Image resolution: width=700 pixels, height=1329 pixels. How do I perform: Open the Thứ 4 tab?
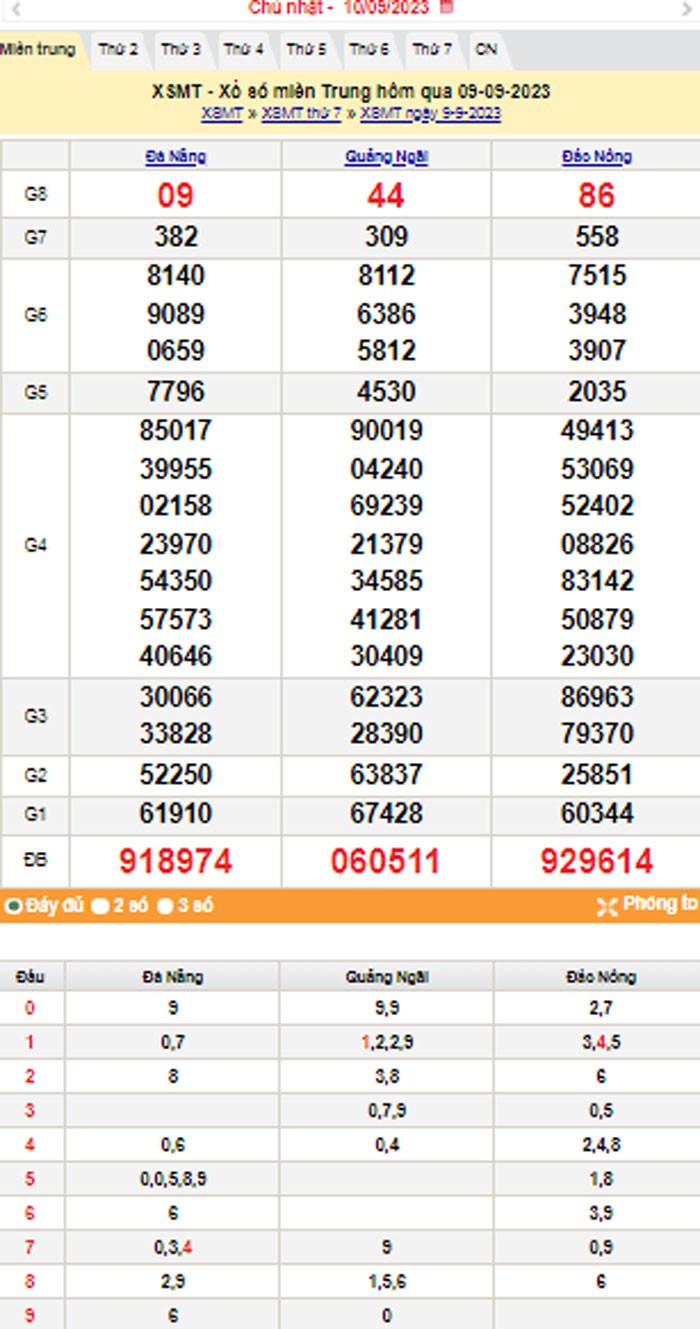click(243, 49)
